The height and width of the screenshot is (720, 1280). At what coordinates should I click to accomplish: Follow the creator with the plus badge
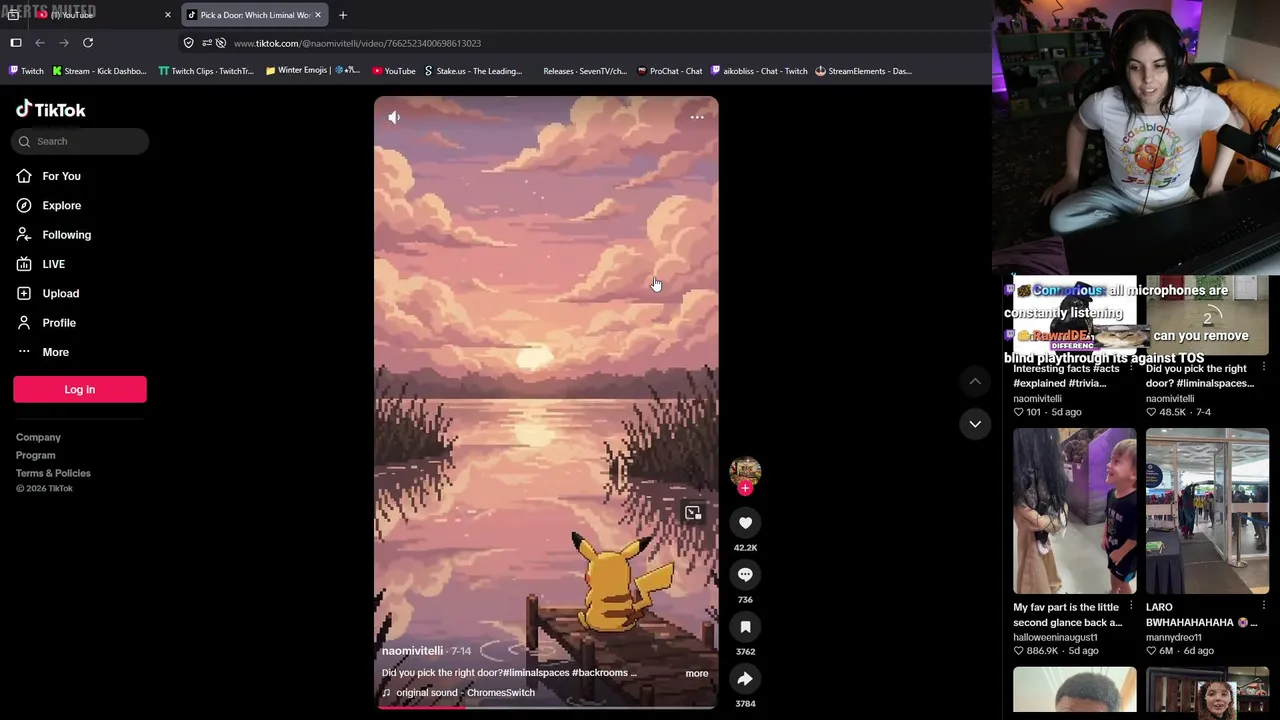745,488
